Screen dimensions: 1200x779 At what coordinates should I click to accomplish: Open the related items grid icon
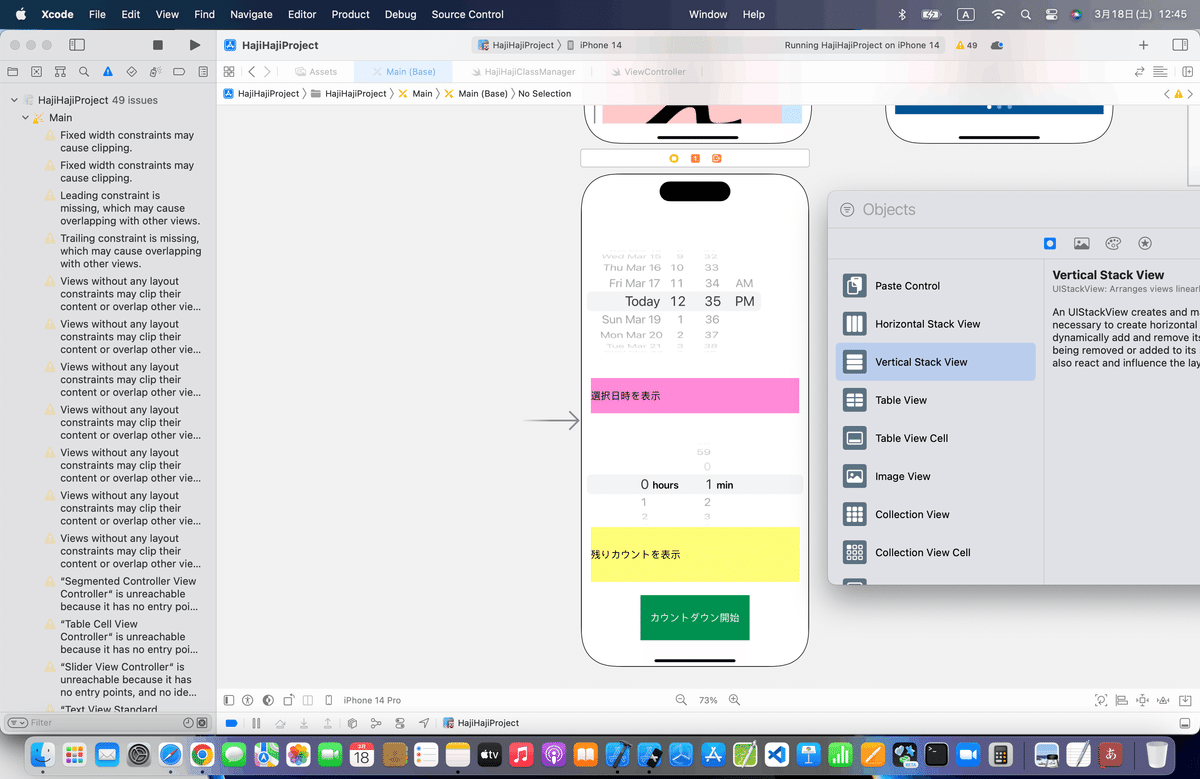point(229,72)
